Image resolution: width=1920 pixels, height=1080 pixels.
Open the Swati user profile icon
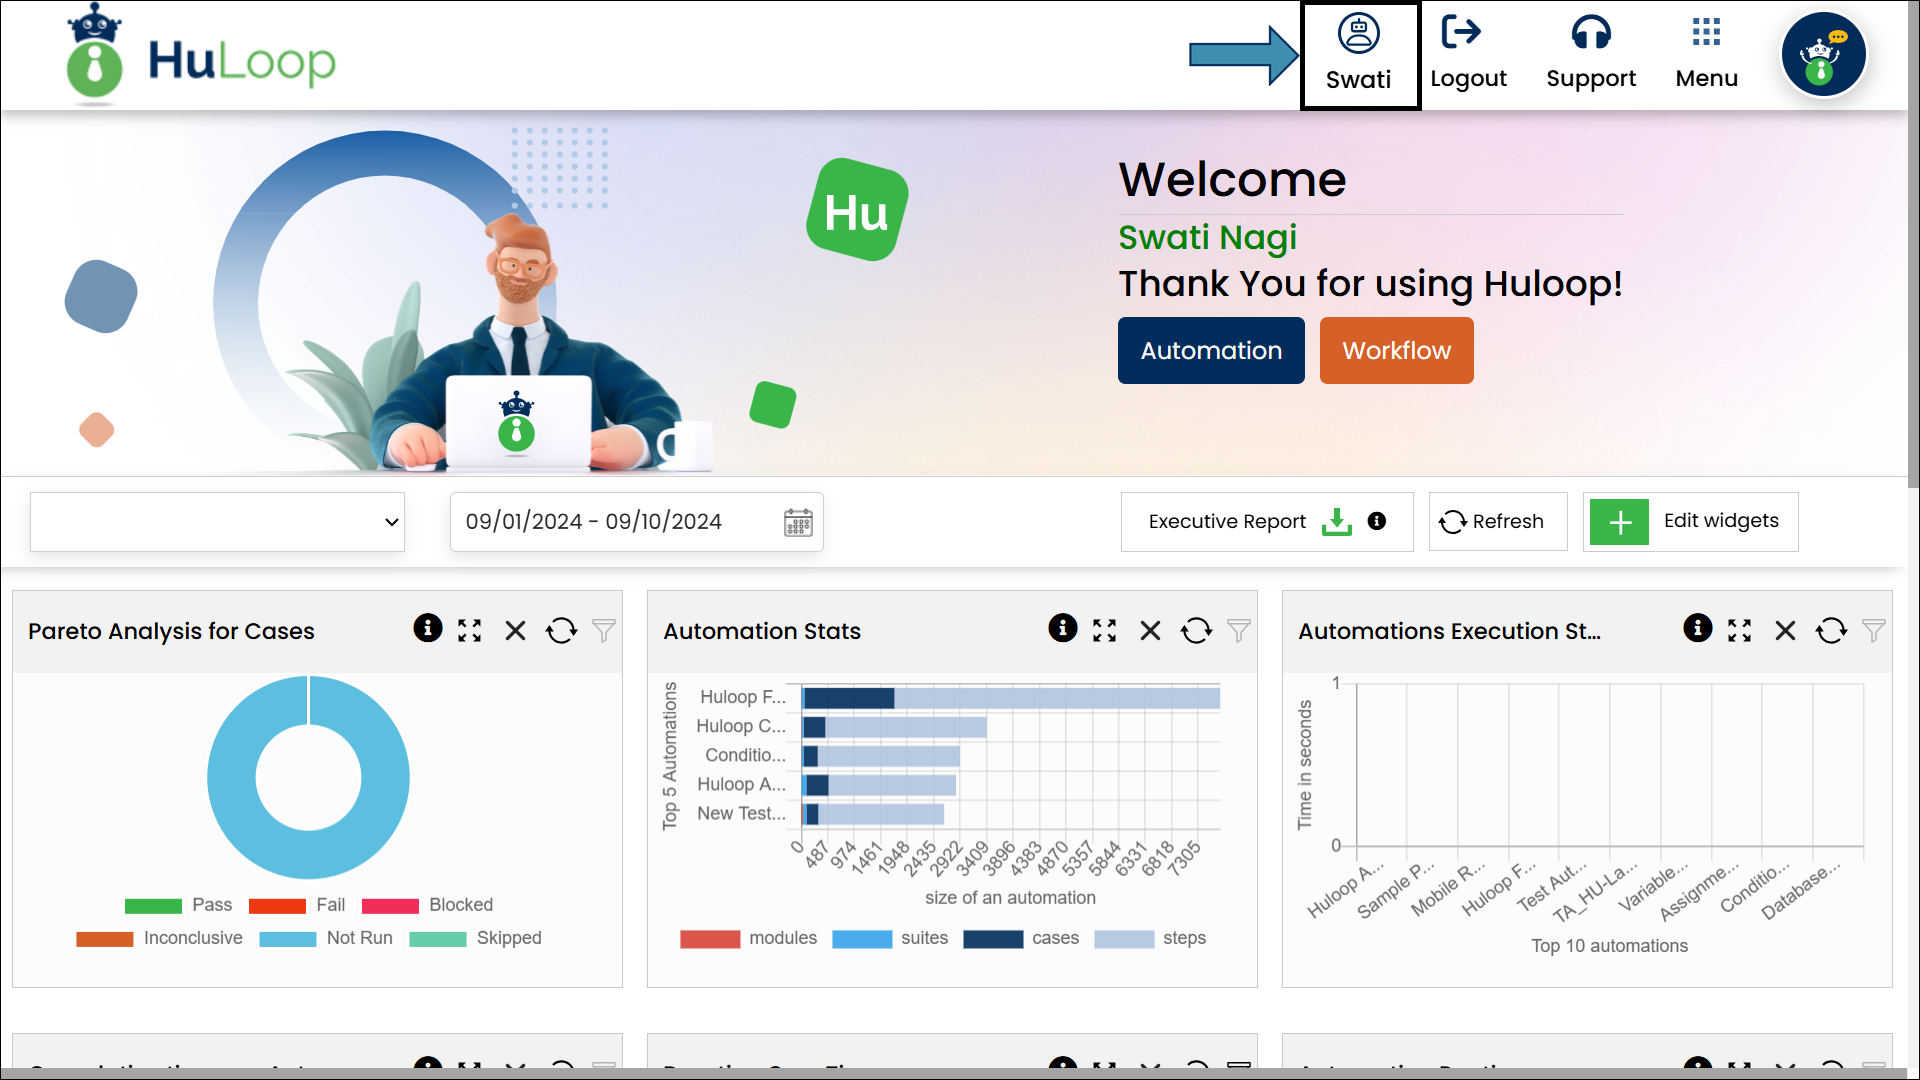click(x=1358, y=35)
